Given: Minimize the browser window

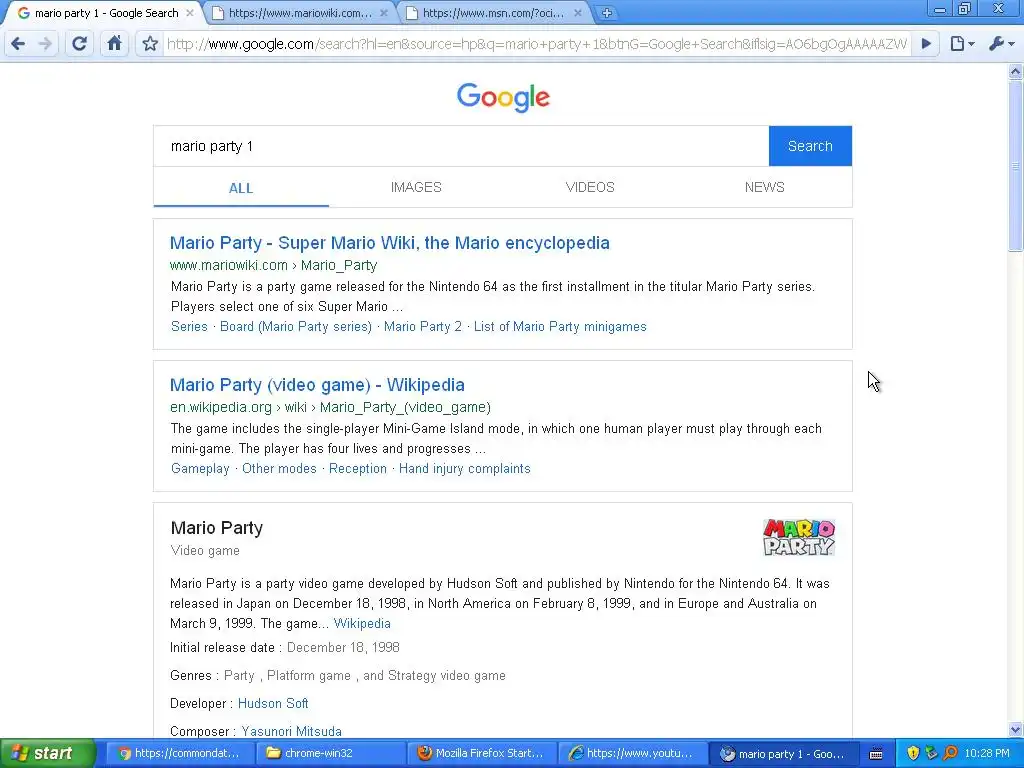Looking at the screenshot, I should pos(940,9).
